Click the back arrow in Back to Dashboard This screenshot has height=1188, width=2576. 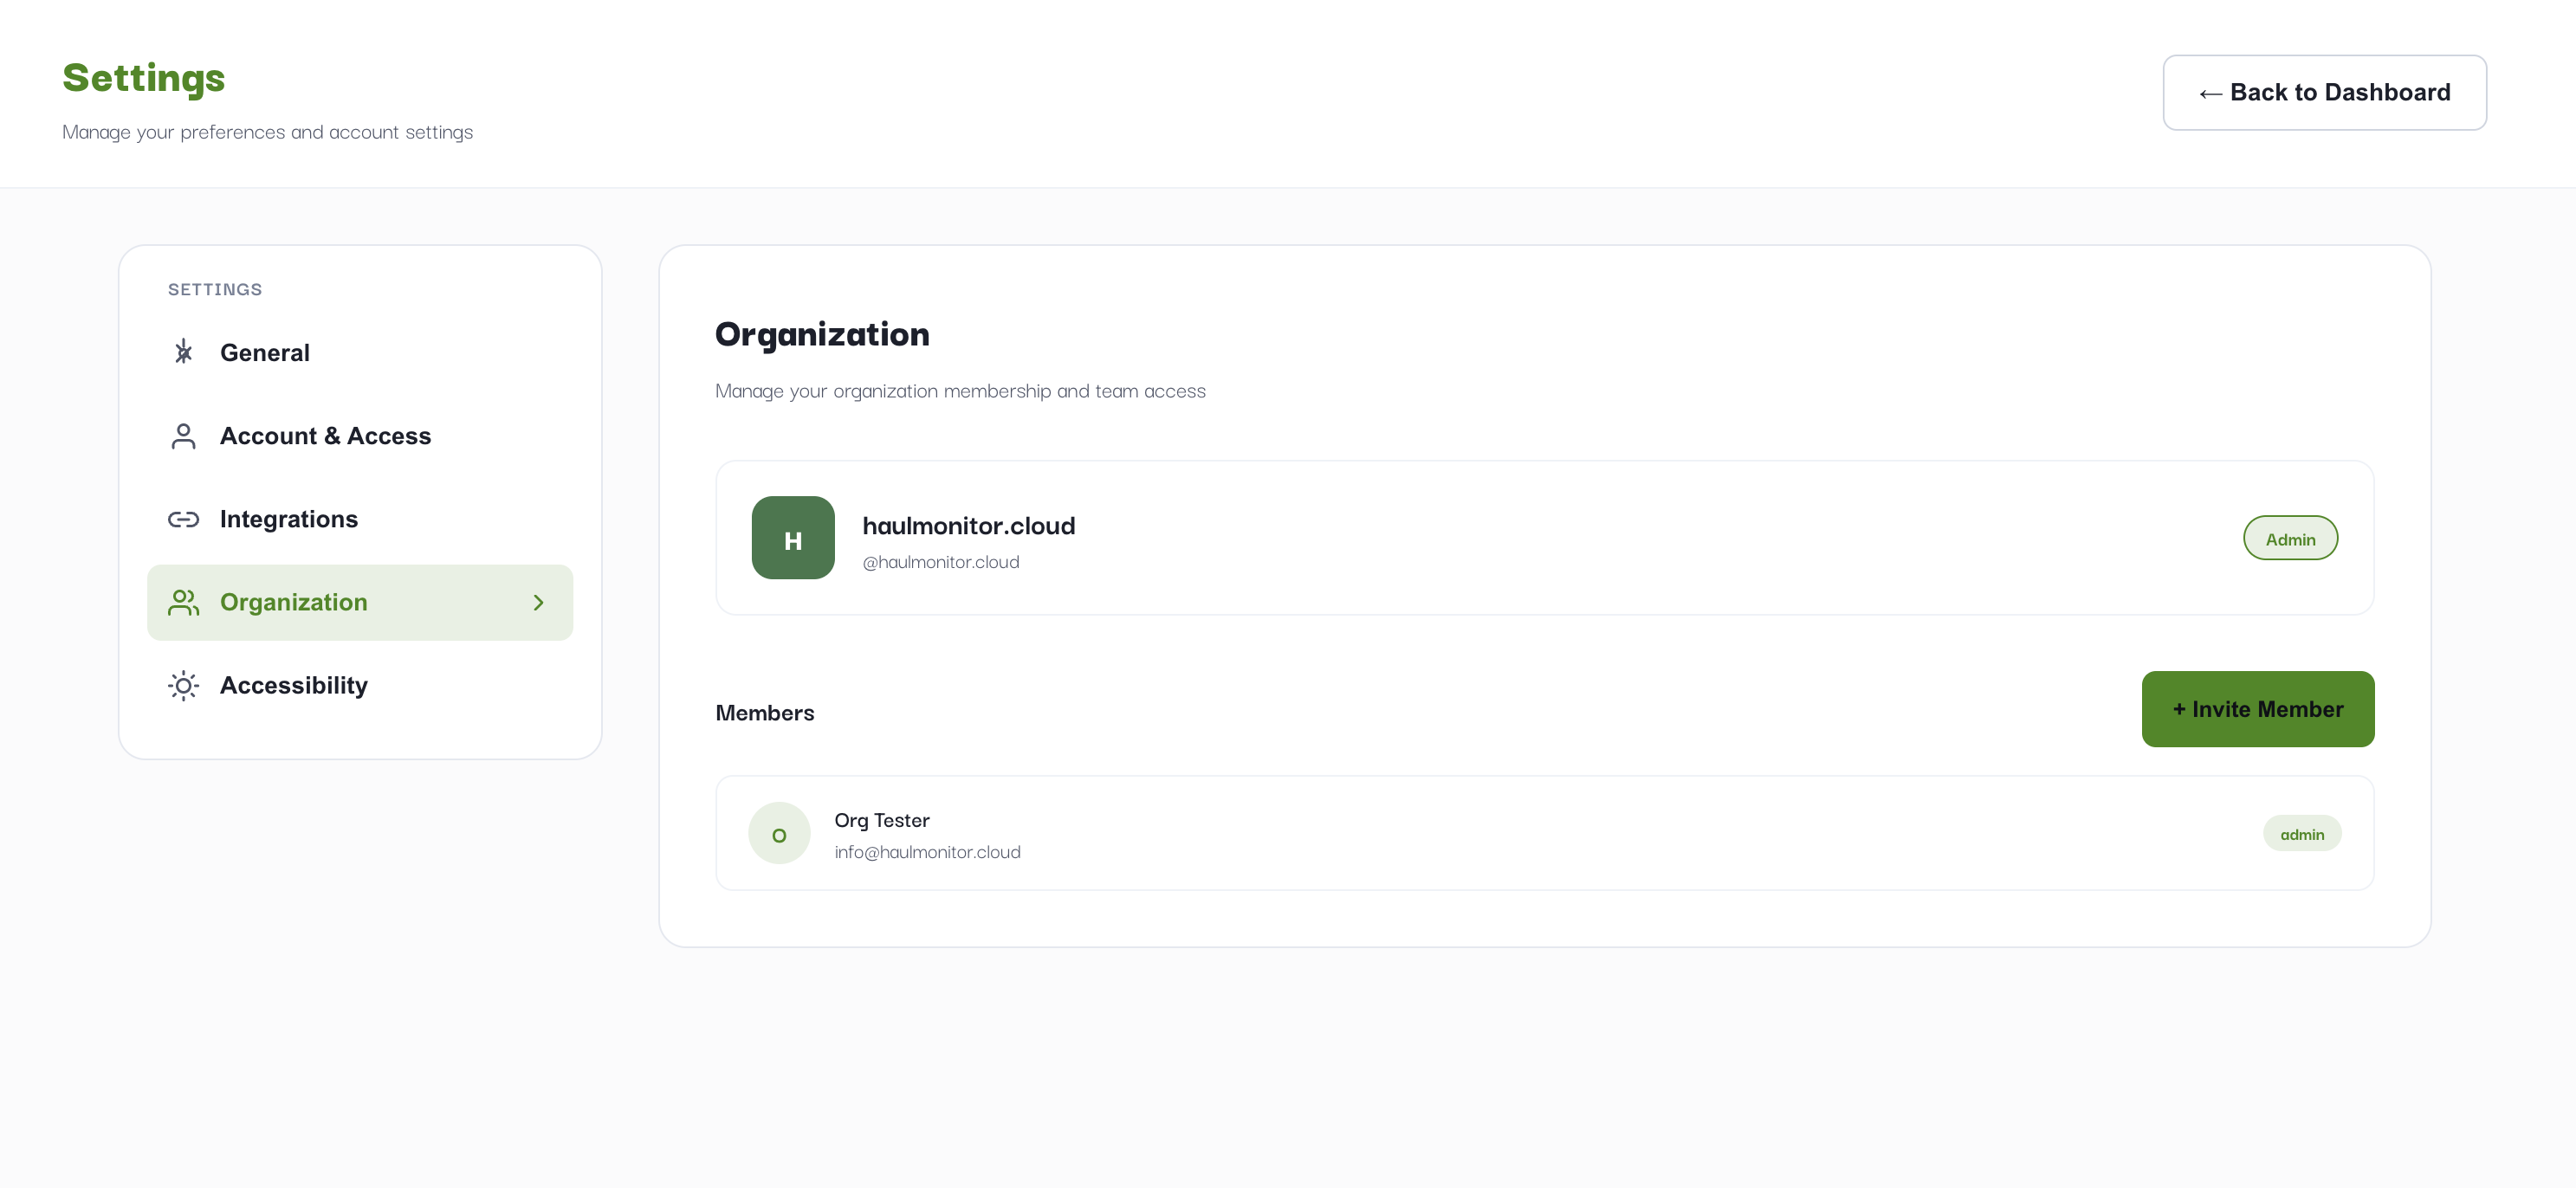(2210, 92)
